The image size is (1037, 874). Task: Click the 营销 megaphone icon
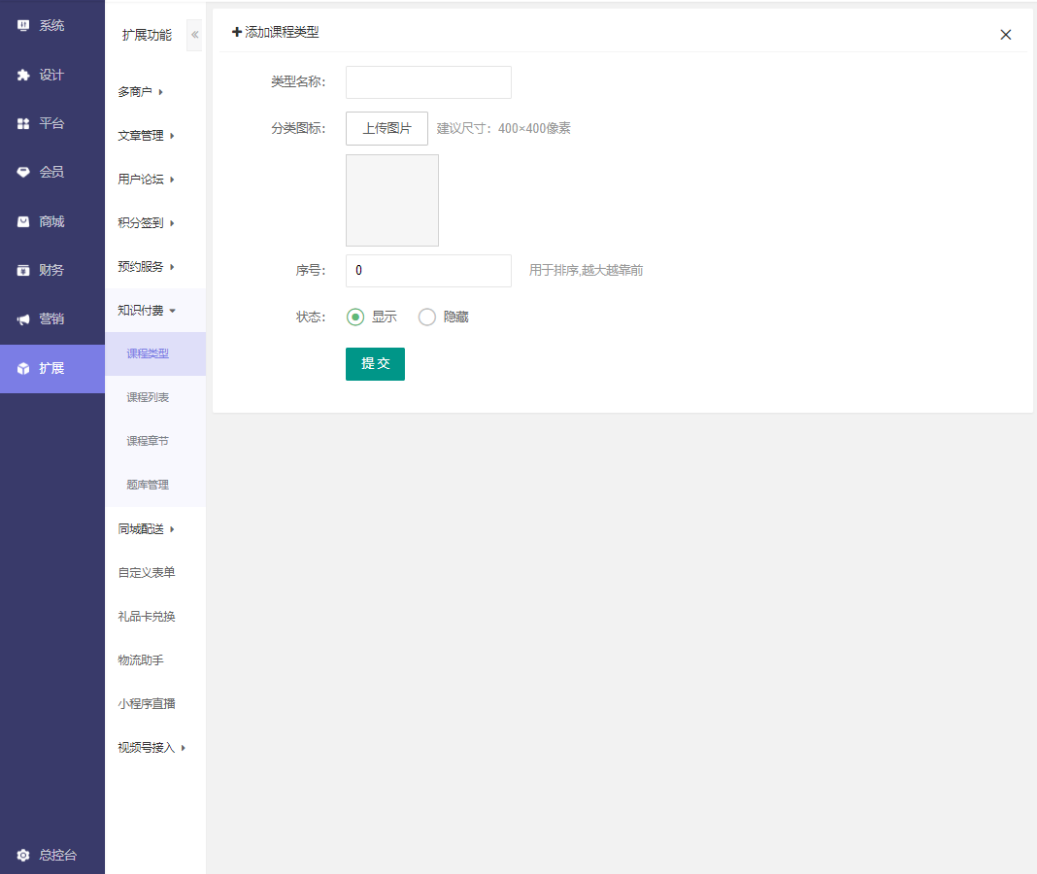(23, 319)
